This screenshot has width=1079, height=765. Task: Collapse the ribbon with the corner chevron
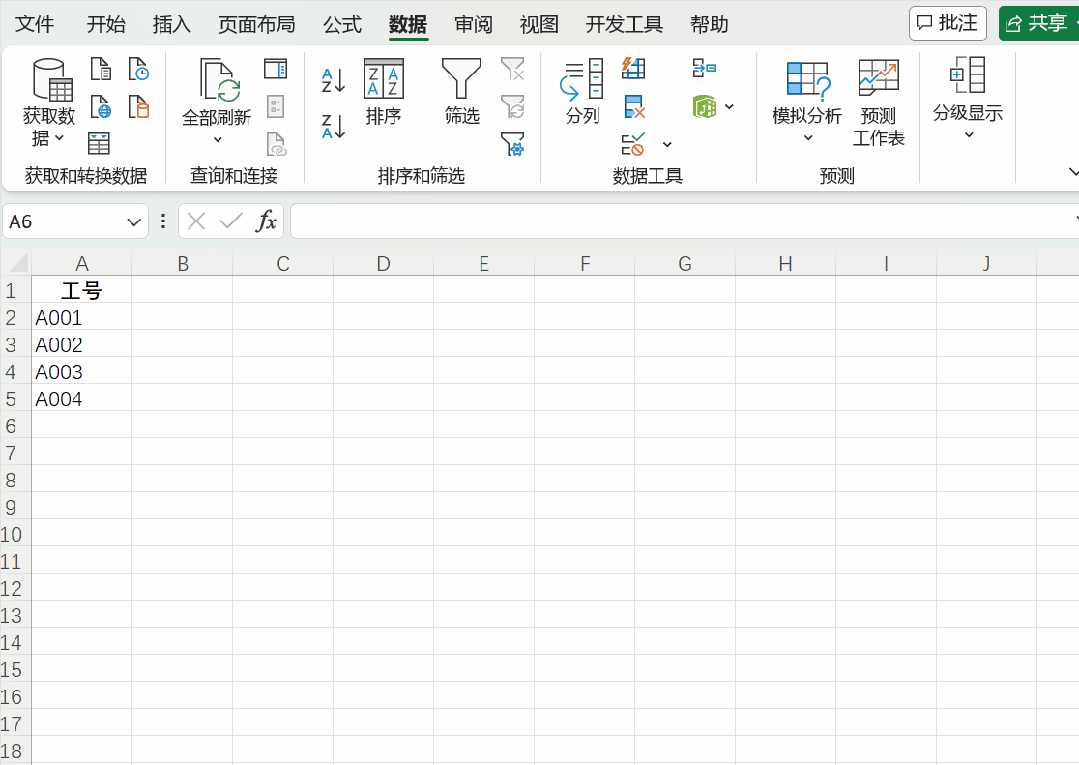click(x=1073, y=171)
